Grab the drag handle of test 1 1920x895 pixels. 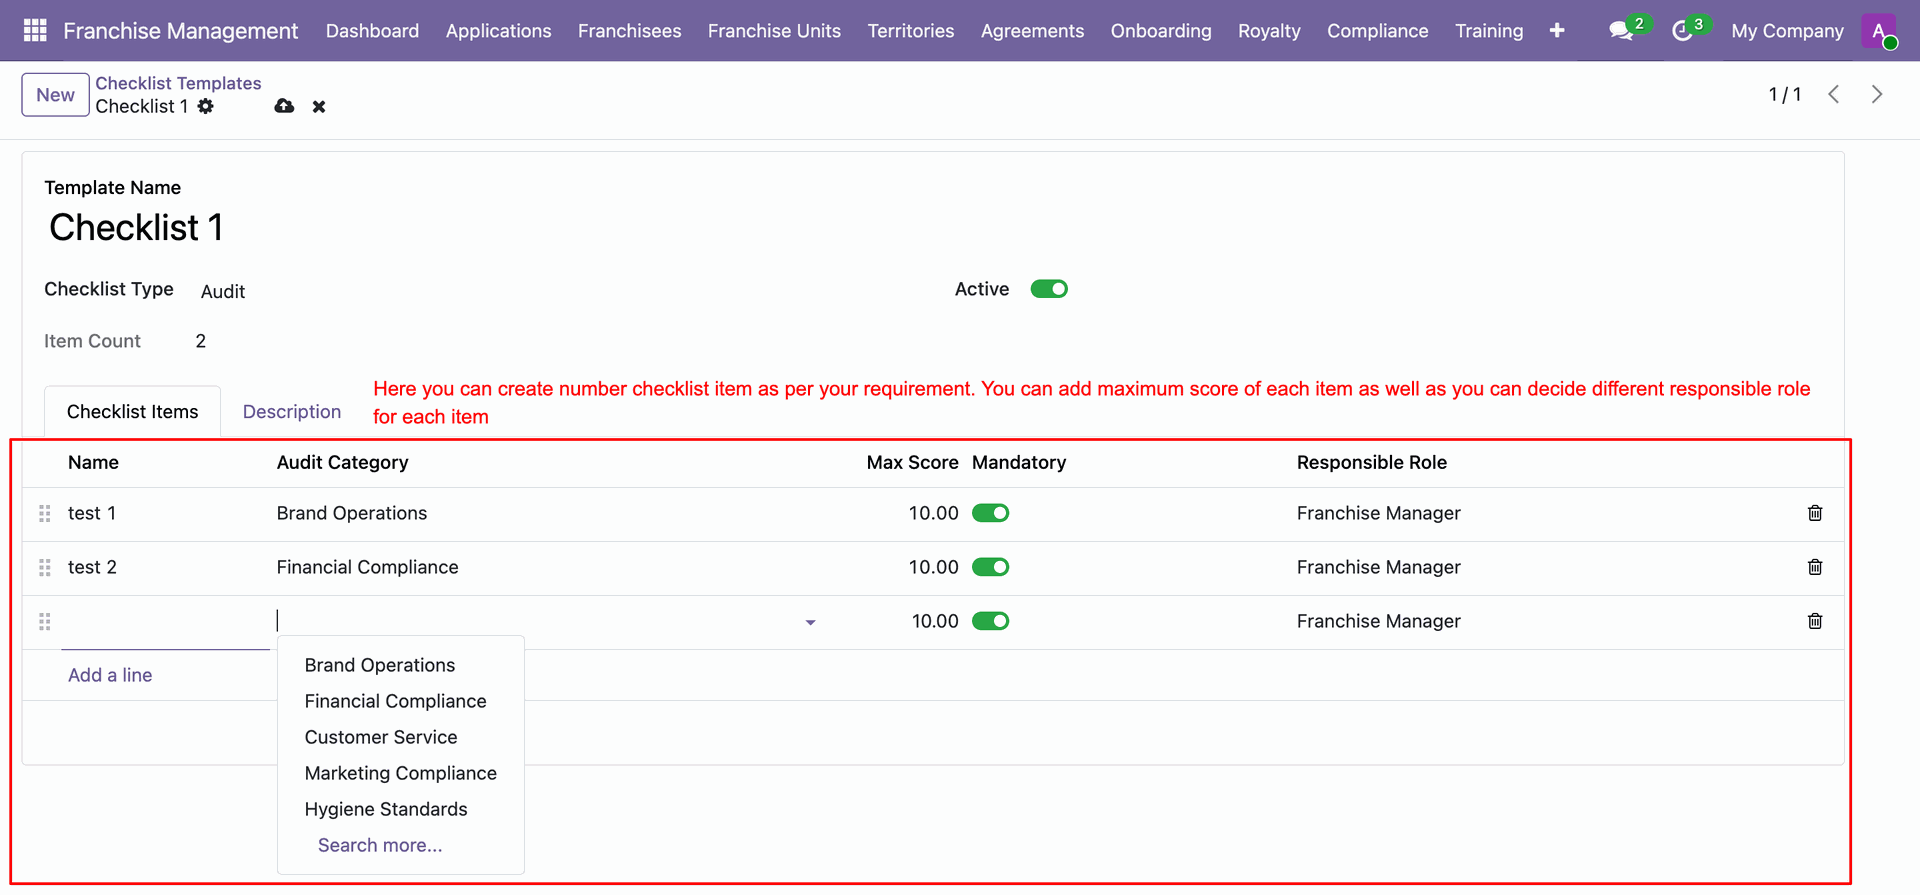point(44,513)
